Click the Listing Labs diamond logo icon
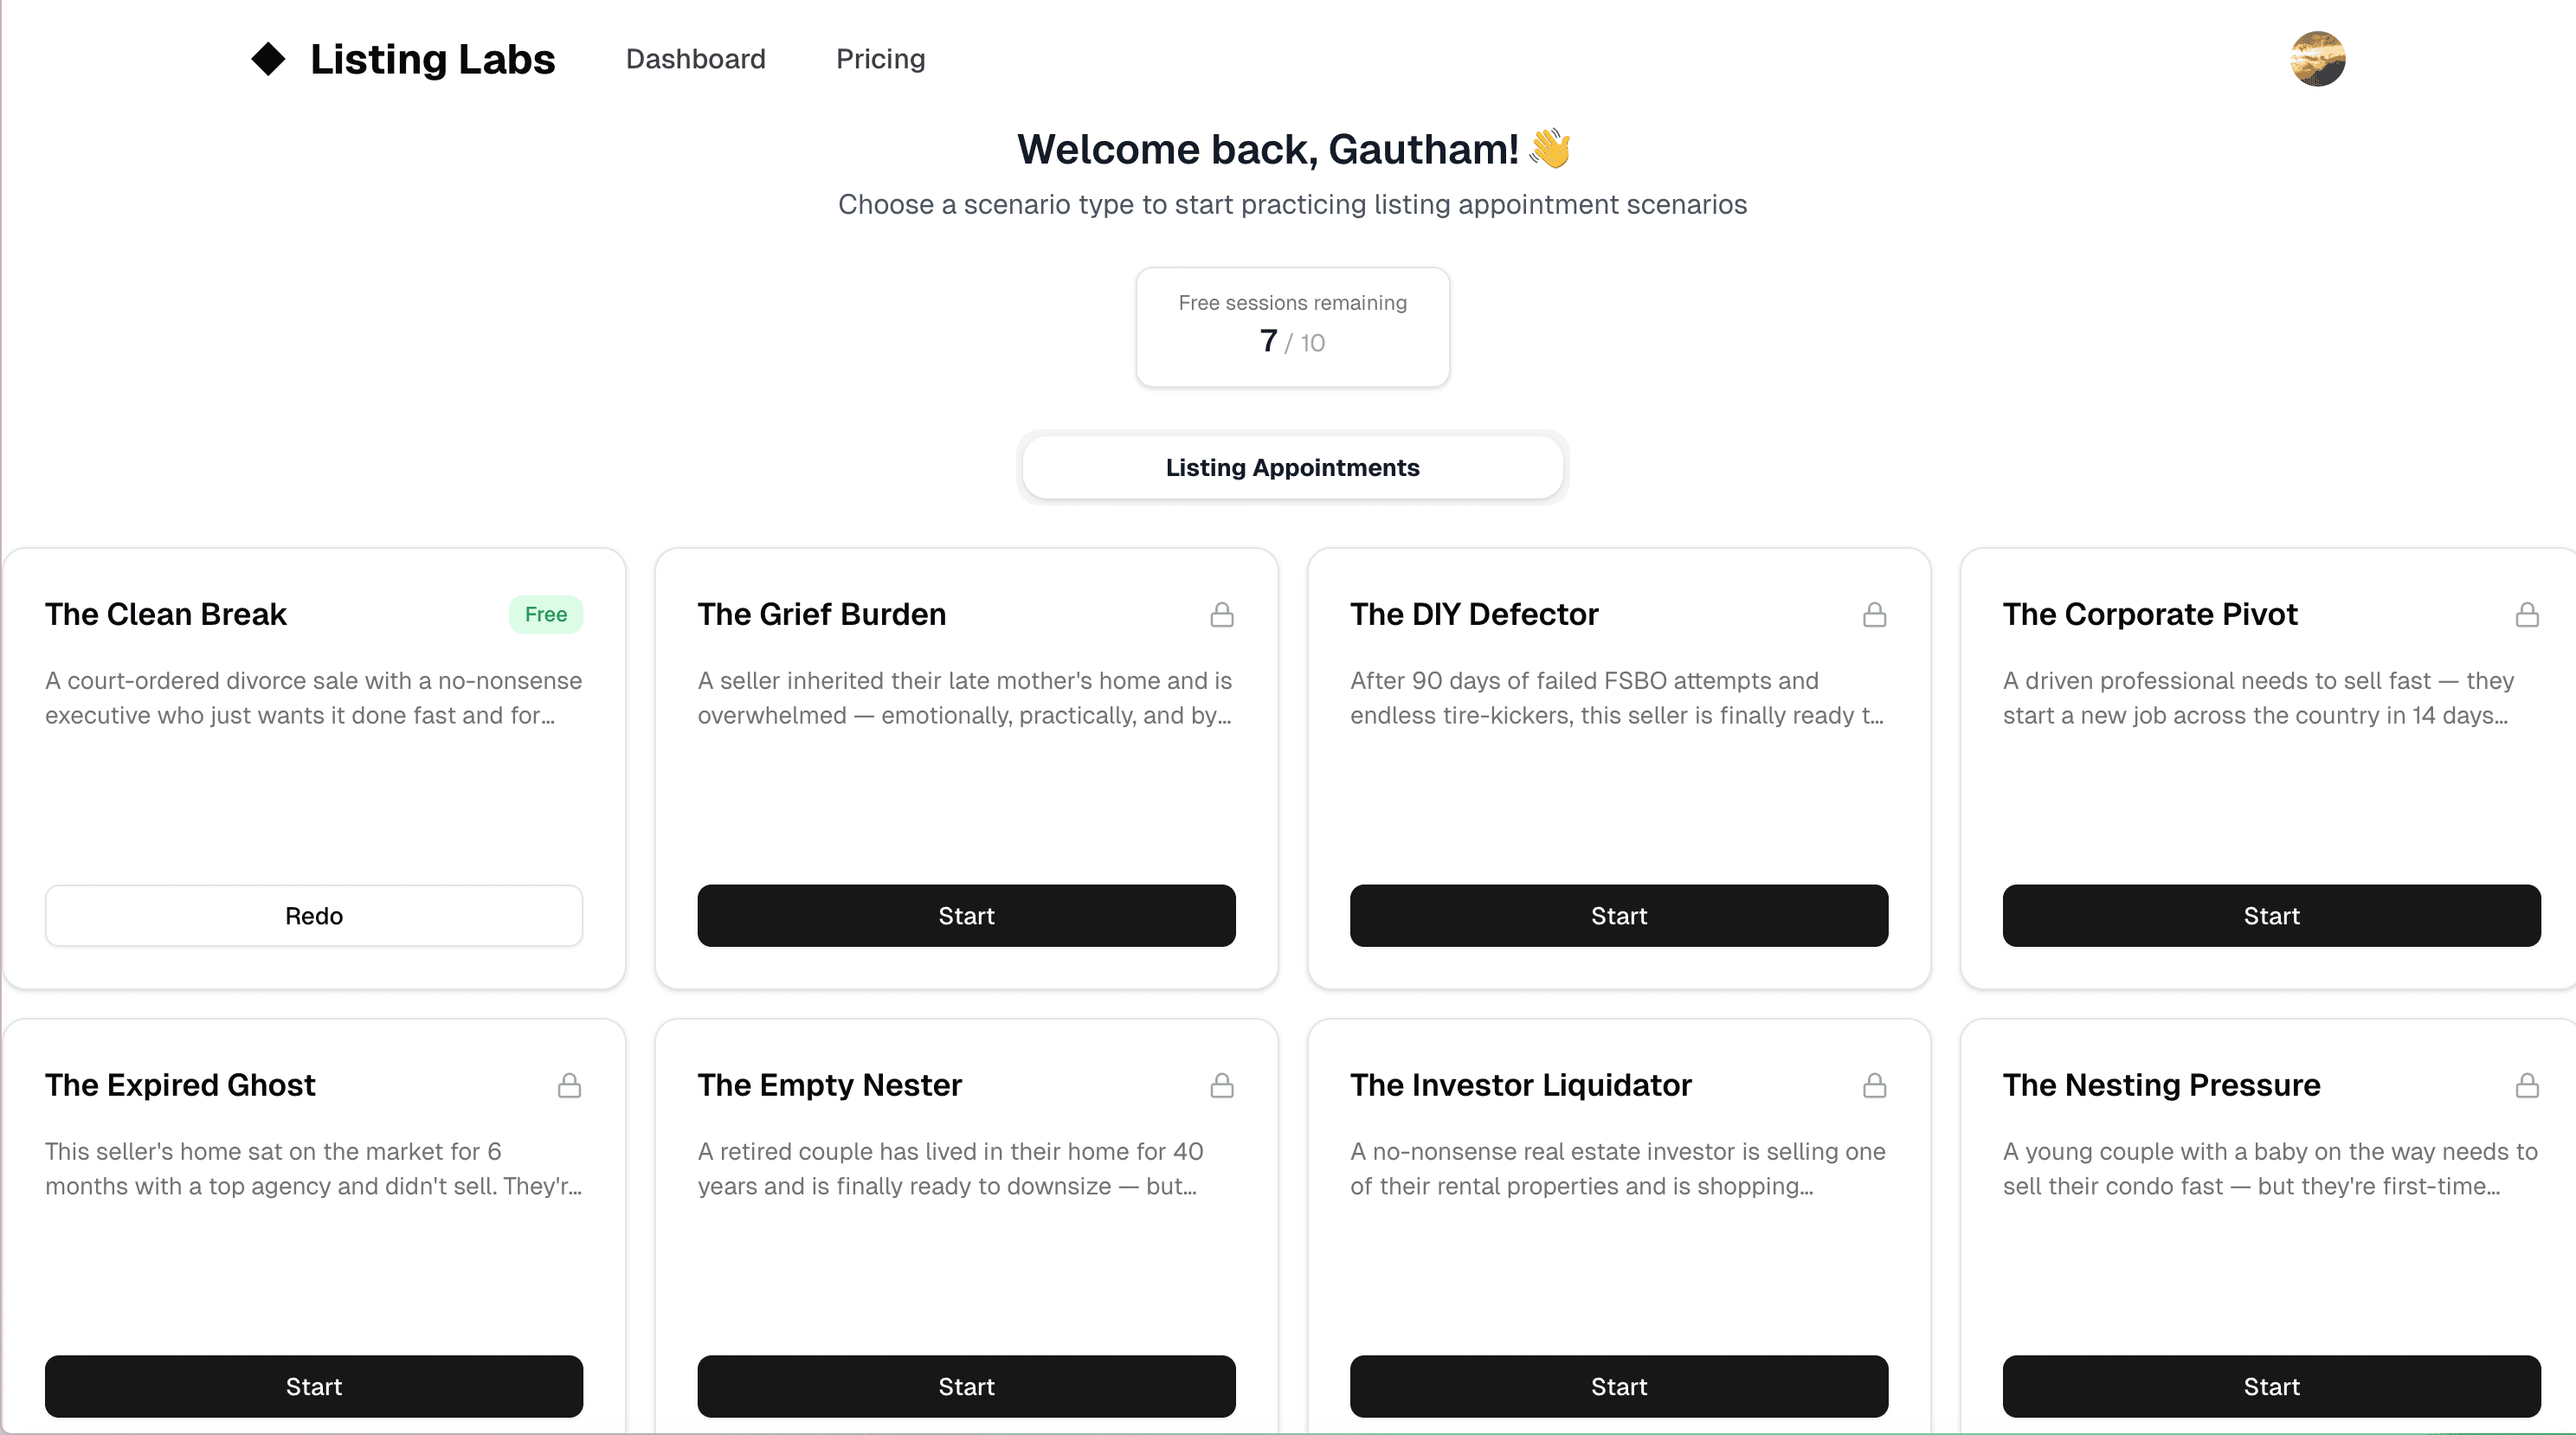Image resolution: width=2576 pixels, height=1435 pixels. click(268, 59)
